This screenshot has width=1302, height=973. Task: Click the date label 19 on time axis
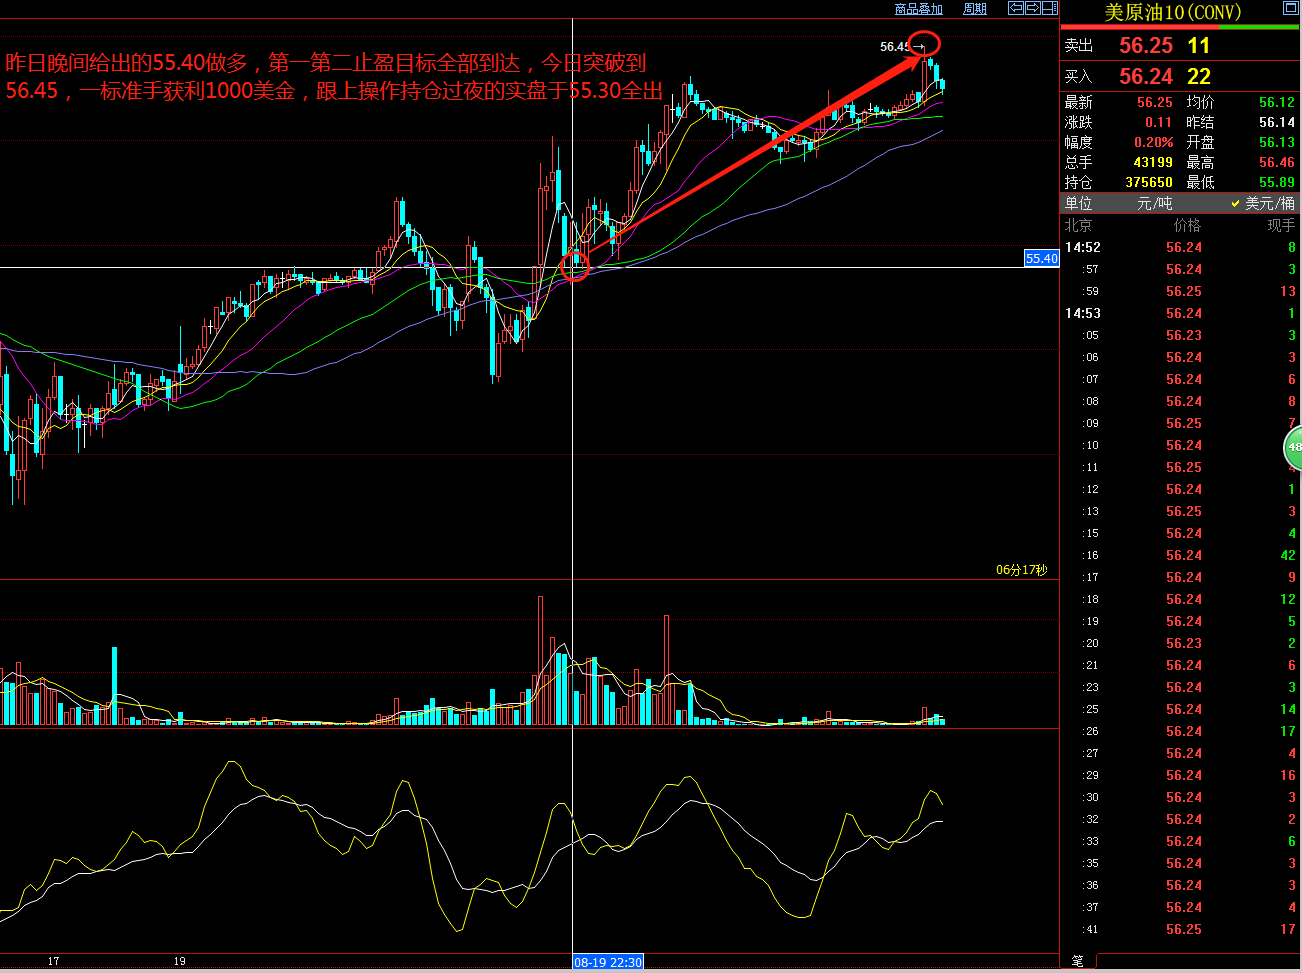tap(179, 961)
